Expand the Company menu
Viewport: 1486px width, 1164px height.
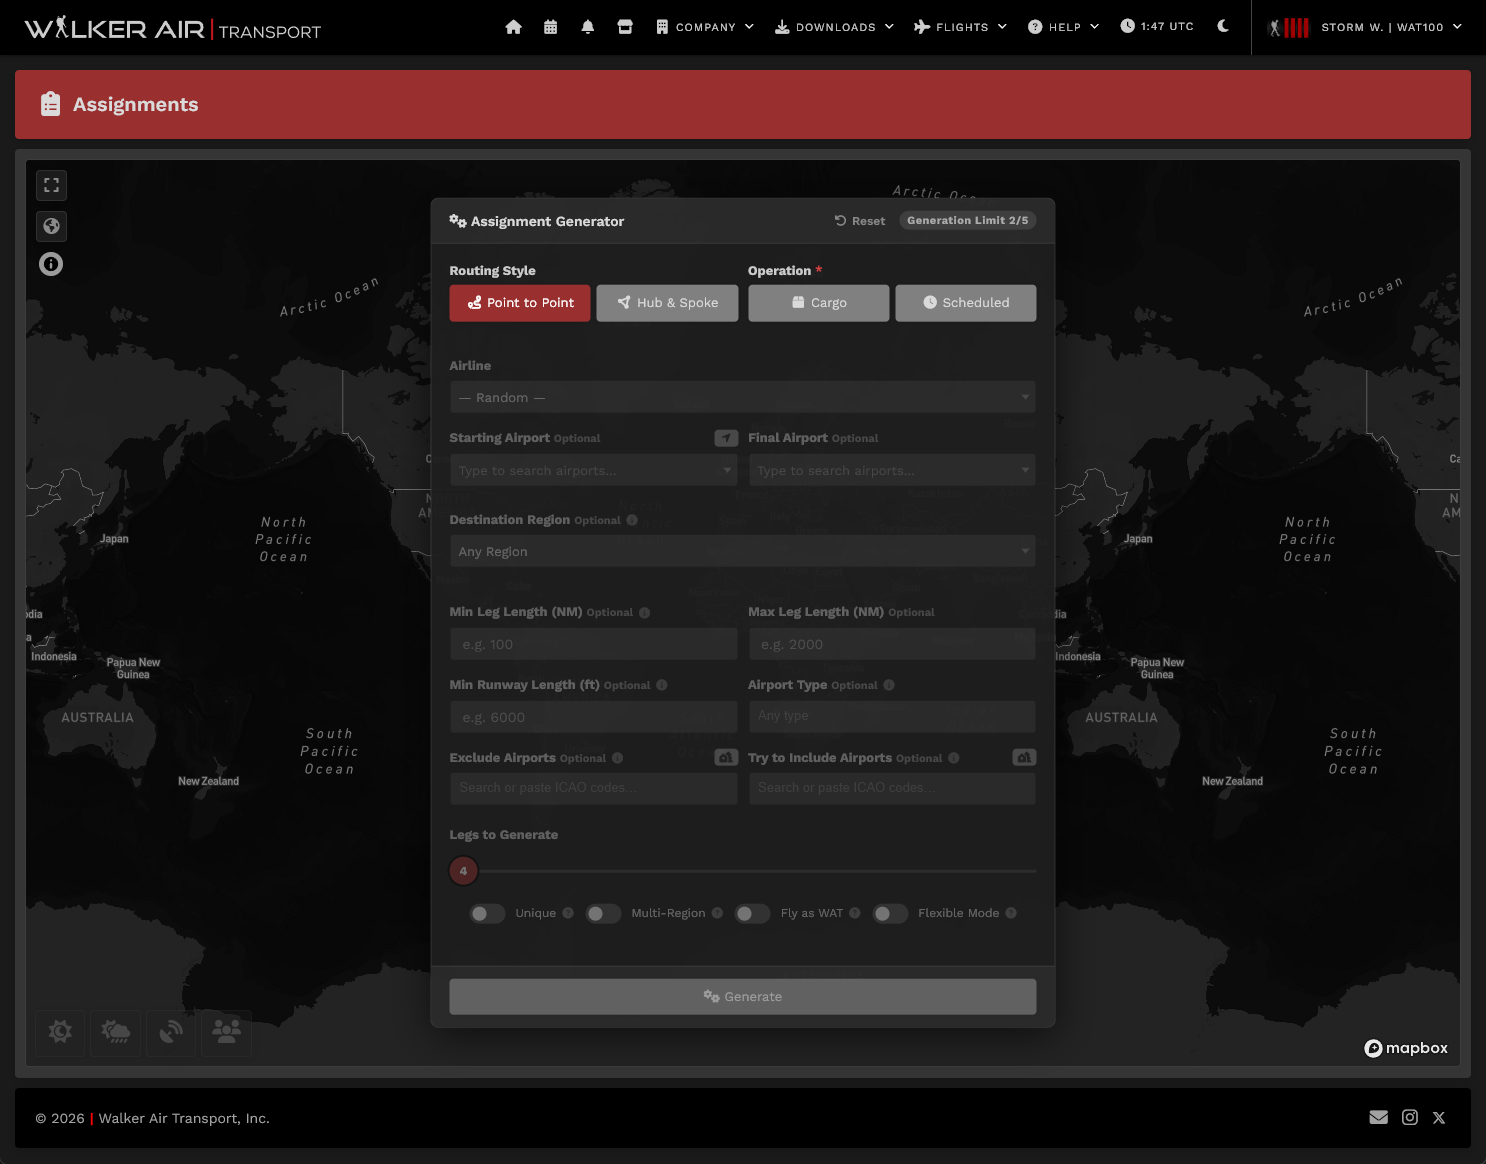(705, 27)
